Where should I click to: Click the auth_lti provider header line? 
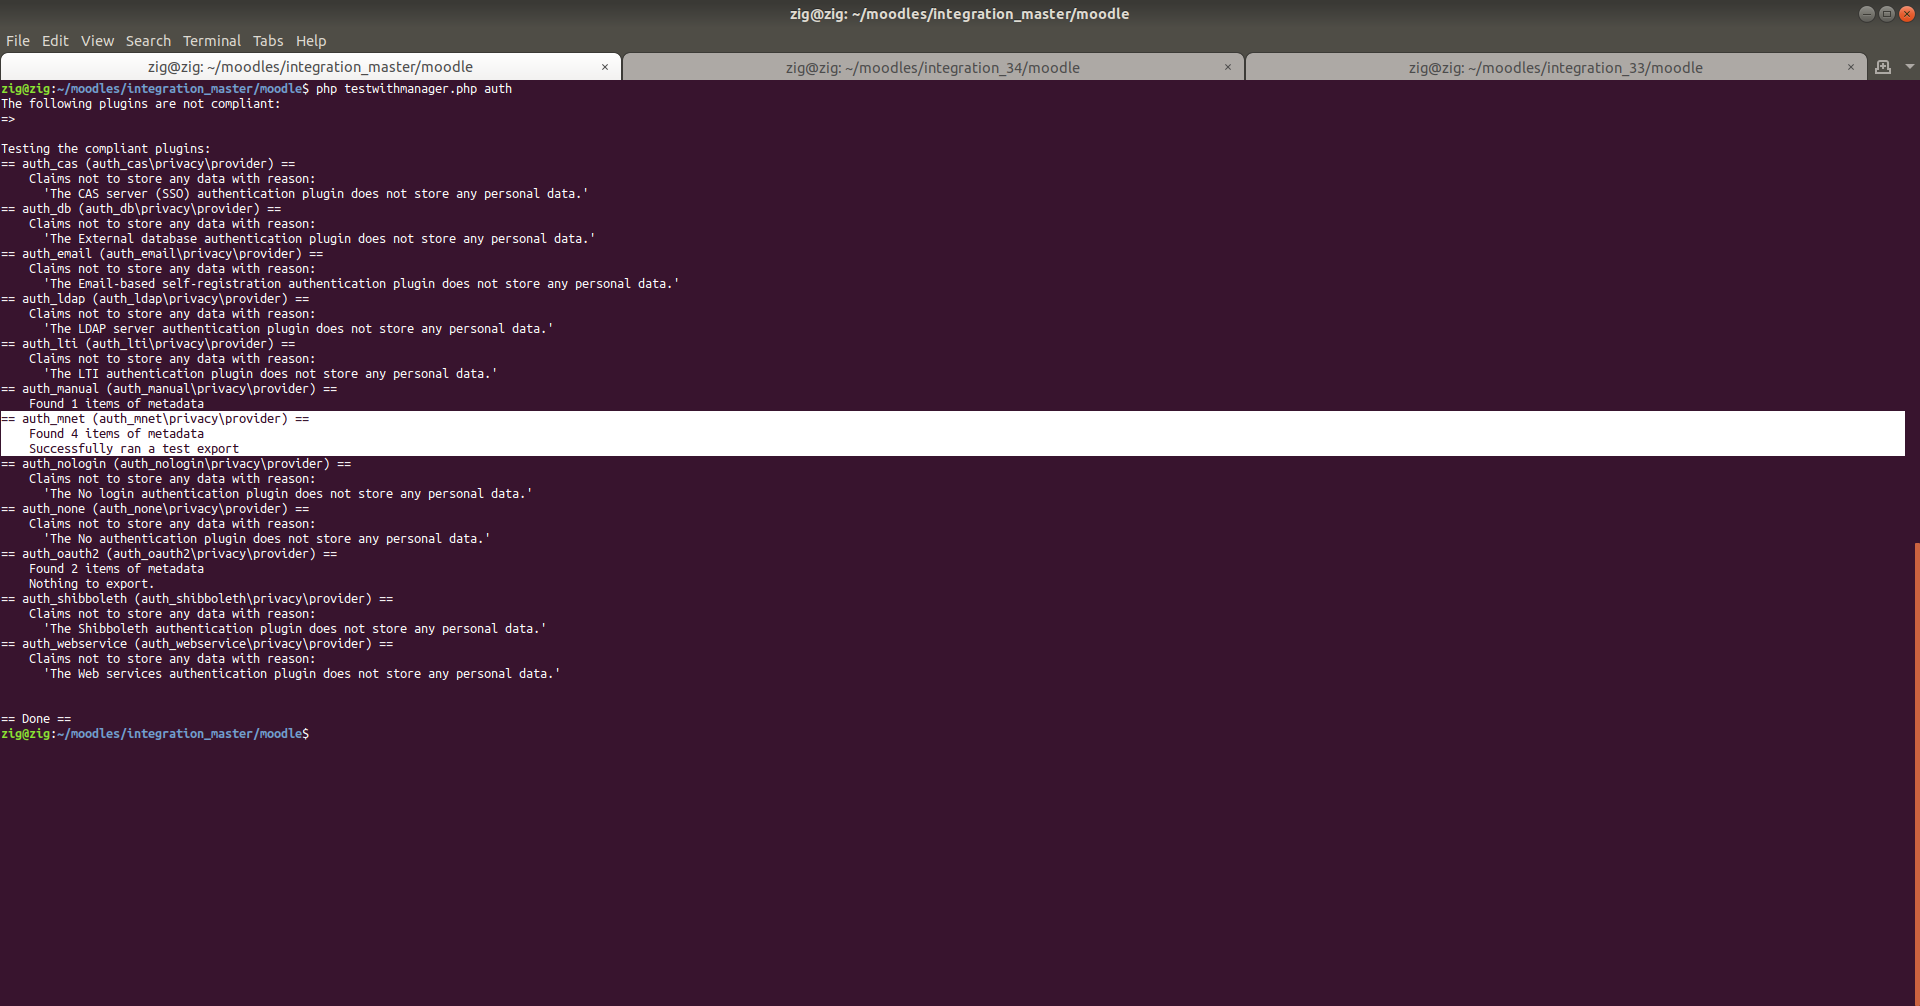click(148, 344)
